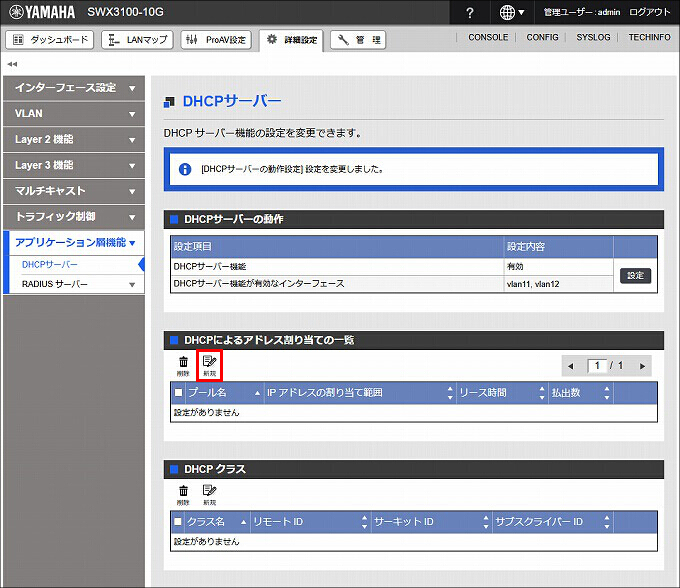This screenshot has width=680, height=588.
Task: Expand the インターフェース設定 menu
Action: point(74,88)
